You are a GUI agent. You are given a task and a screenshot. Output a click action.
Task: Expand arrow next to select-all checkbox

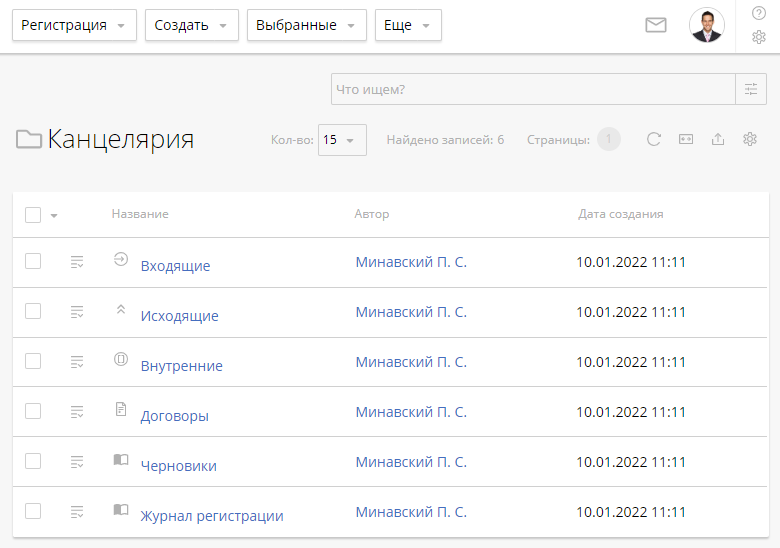click(54, 215)
